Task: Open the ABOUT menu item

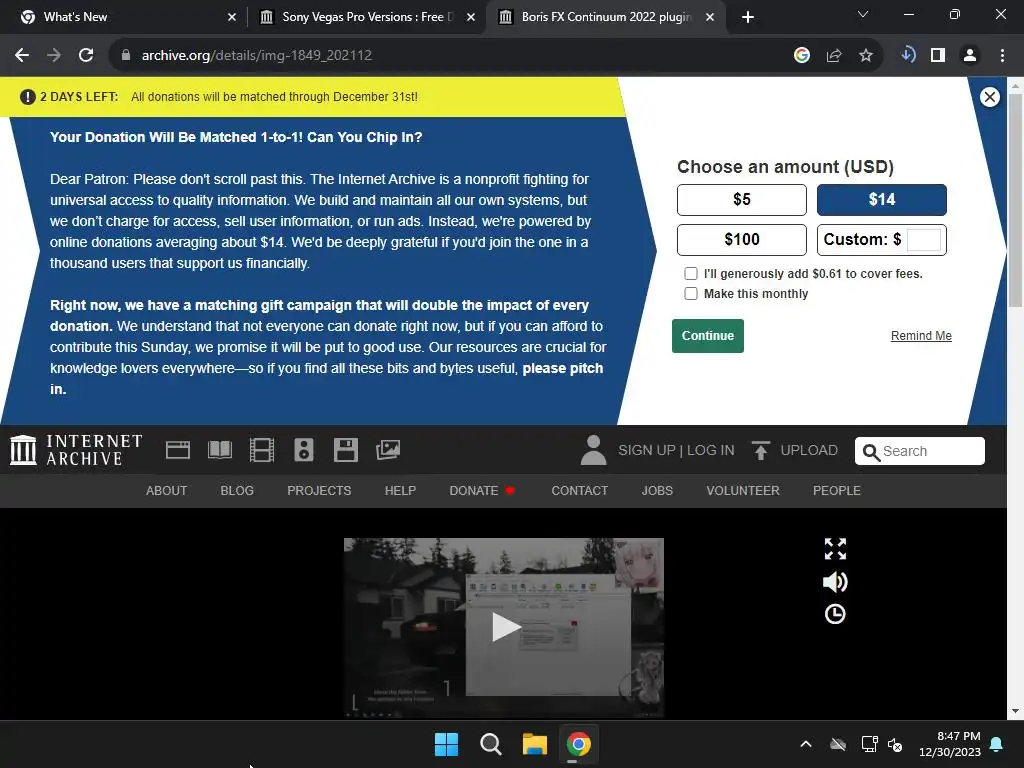Action: tap(167, 490)
